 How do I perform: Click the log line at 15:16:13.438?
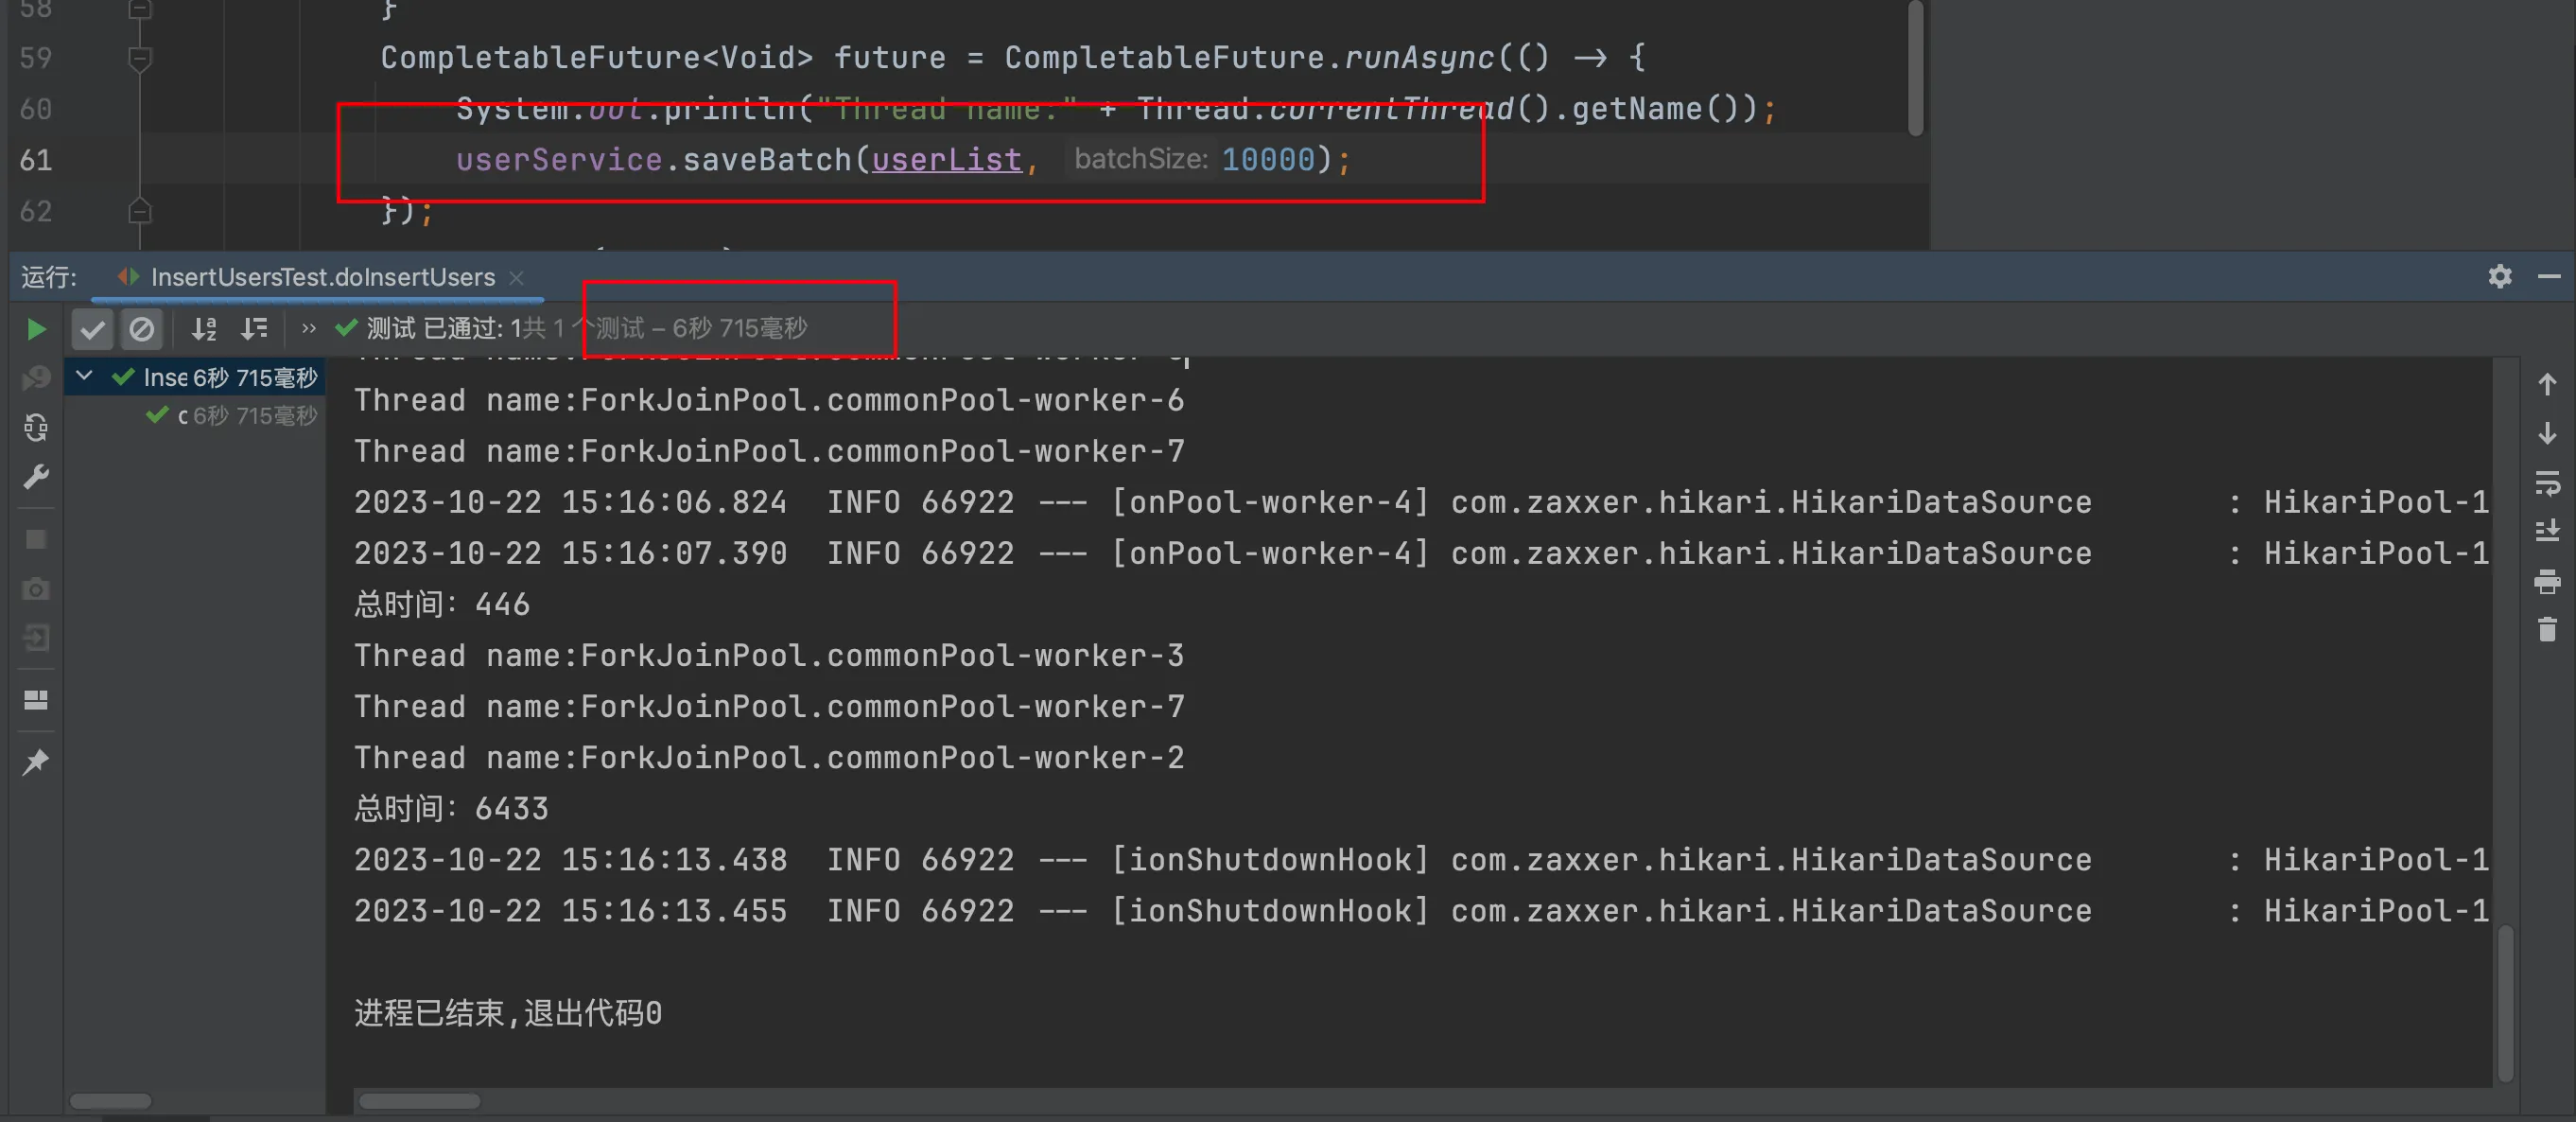pos(1421,860)
